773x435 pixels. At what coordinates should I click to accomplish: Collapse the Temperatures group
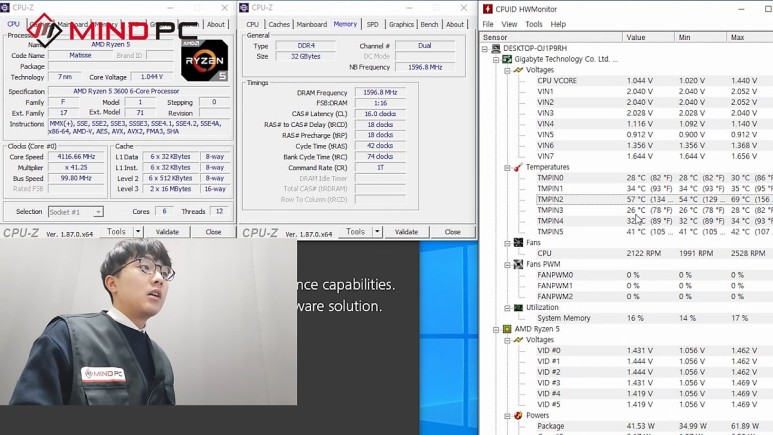click(x=507, y=168)
